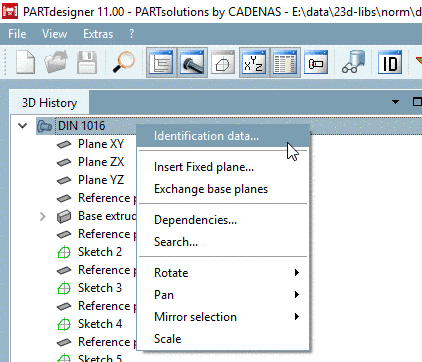This screenshot has height=362, width=422.
Task: Click the Plane ZX plane icon
Action: [x=64, y=162]
